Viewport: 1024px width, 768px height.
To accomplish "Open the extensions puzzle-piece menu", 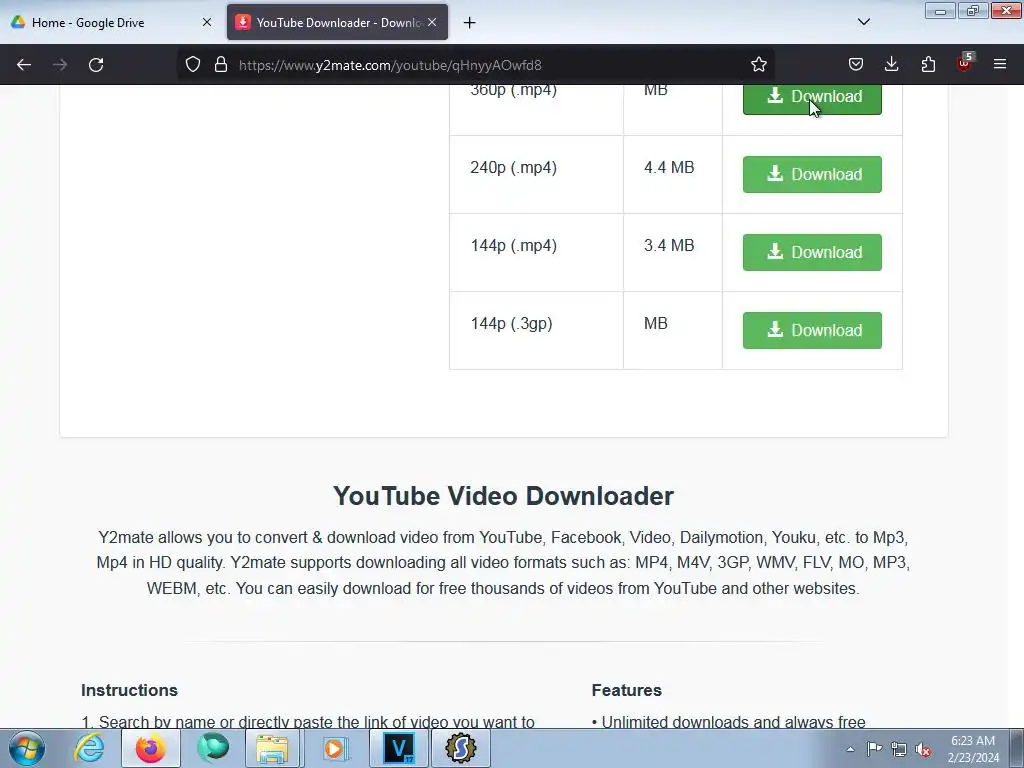I will [928, 65].
